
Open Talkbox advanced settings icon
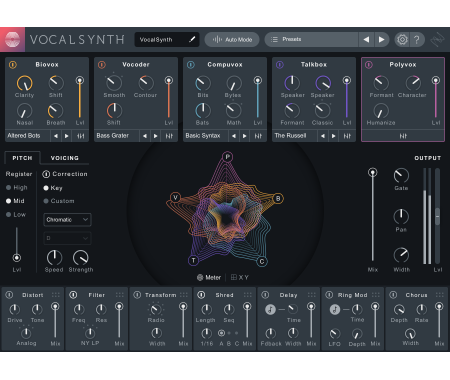(x=347, y=136)
